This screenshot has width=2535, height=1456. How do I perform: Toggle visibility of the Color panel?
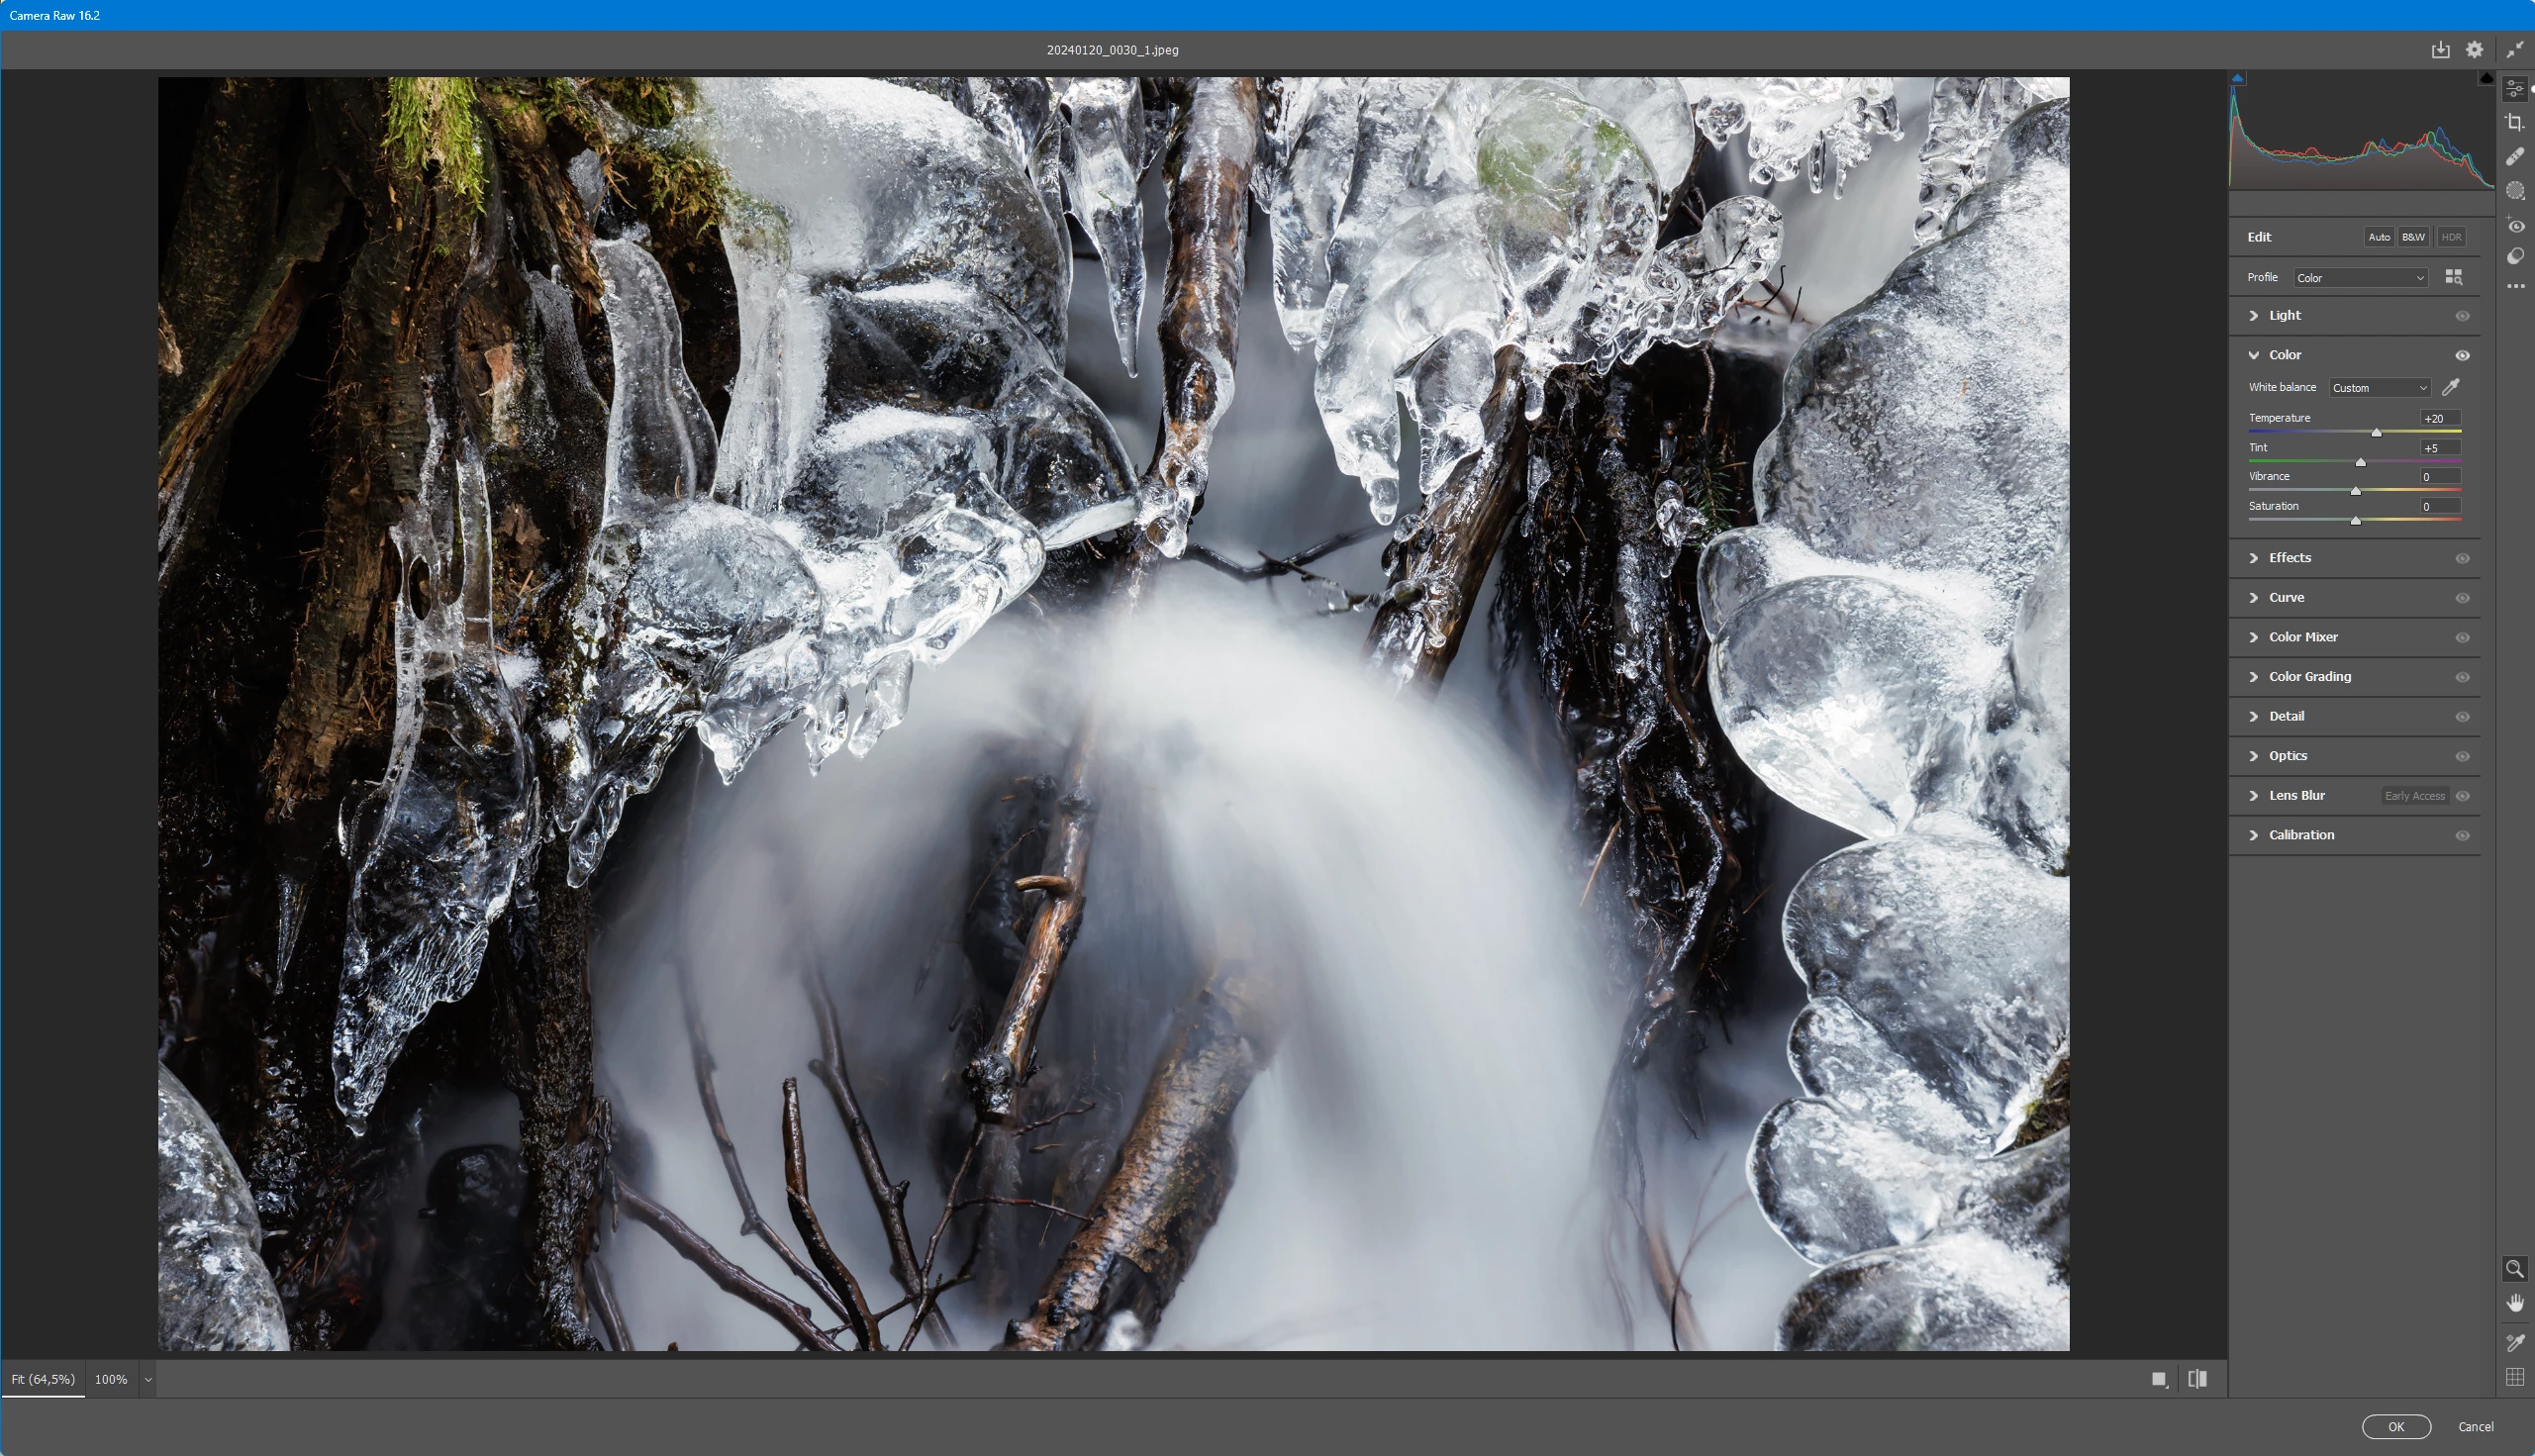tap(2462, 355)
